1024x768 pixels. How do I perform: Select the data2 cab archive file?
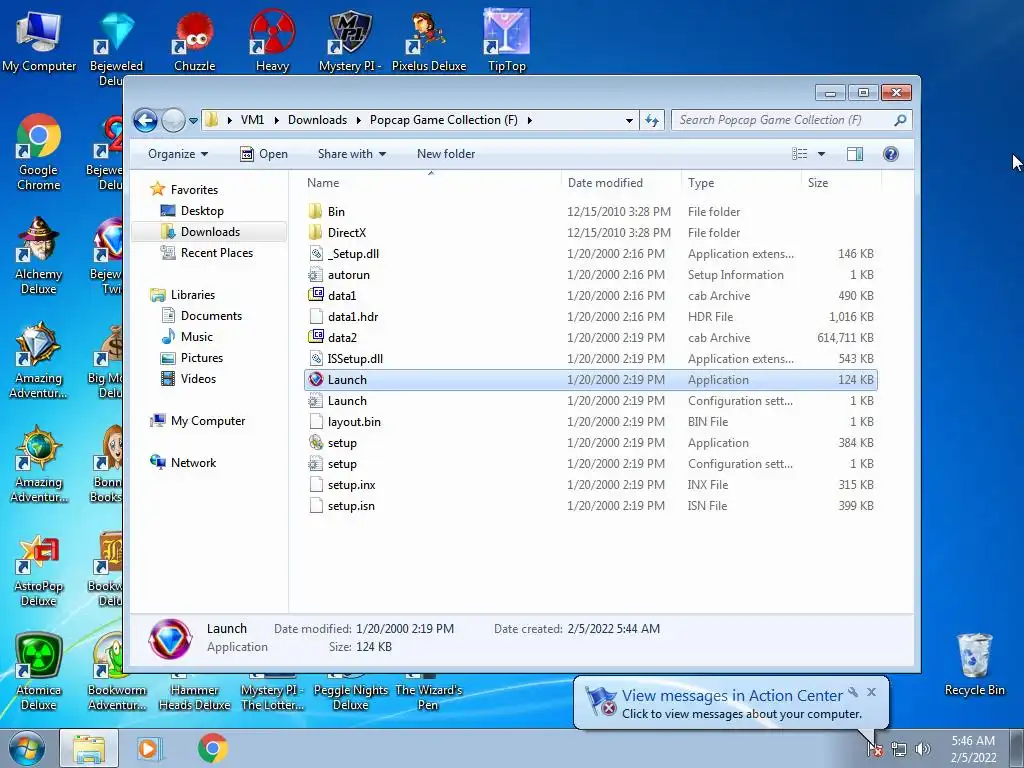coord(590,338)
